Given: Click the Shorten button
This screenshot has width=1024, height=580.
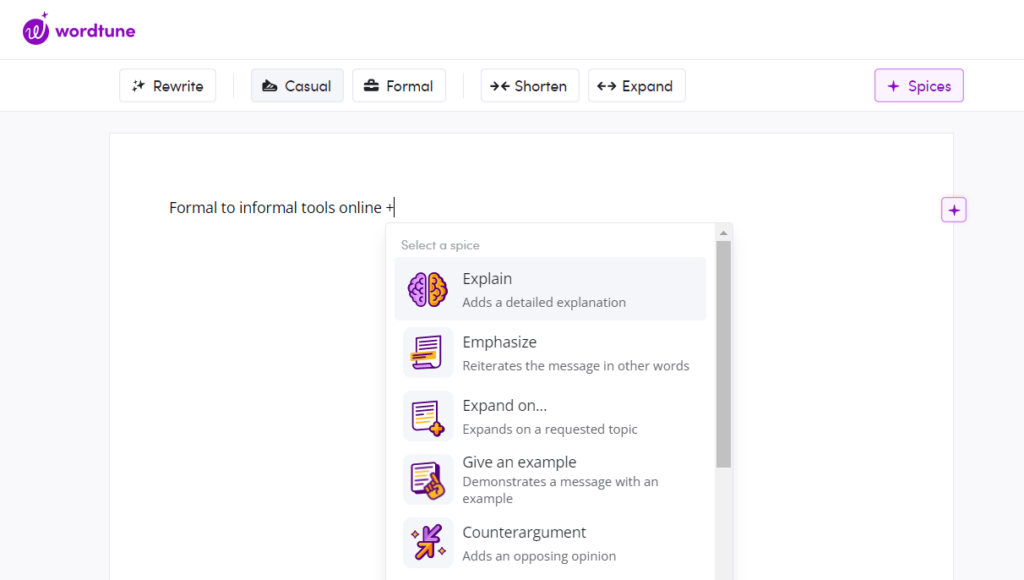Looking at the screenshot, I should pos(530,85).
